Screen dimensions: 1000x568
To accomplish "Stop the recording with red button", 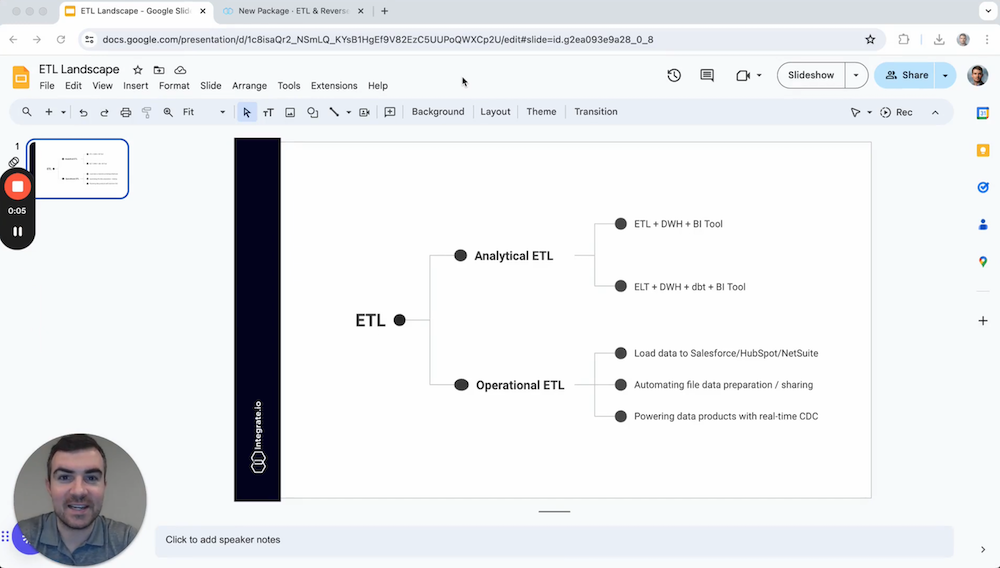I will tap(17, 187).
